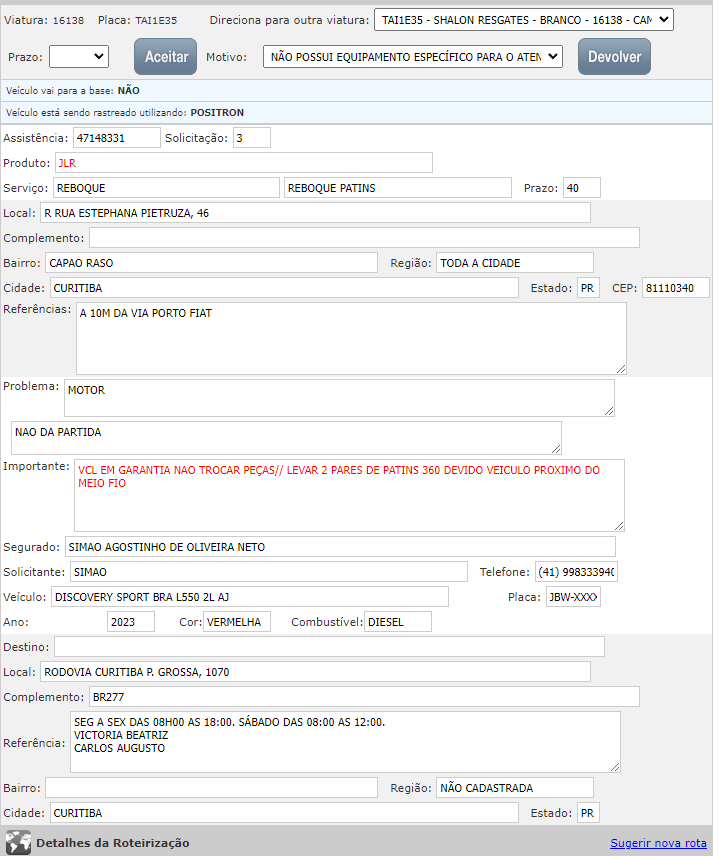Click the Referências text area
The width and height of the screenshot is (718, 856).
pyautogui.click(x=350, y=338)
